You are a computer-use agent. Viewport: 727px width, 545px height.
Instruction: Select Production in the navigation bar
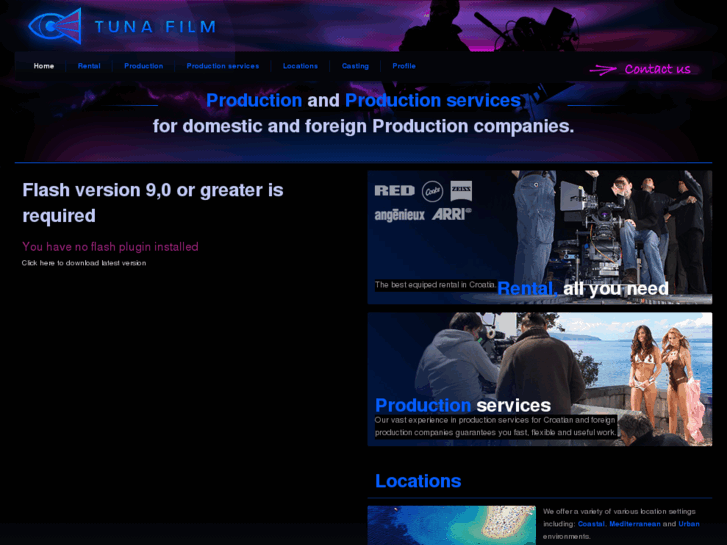click(144, 66)
